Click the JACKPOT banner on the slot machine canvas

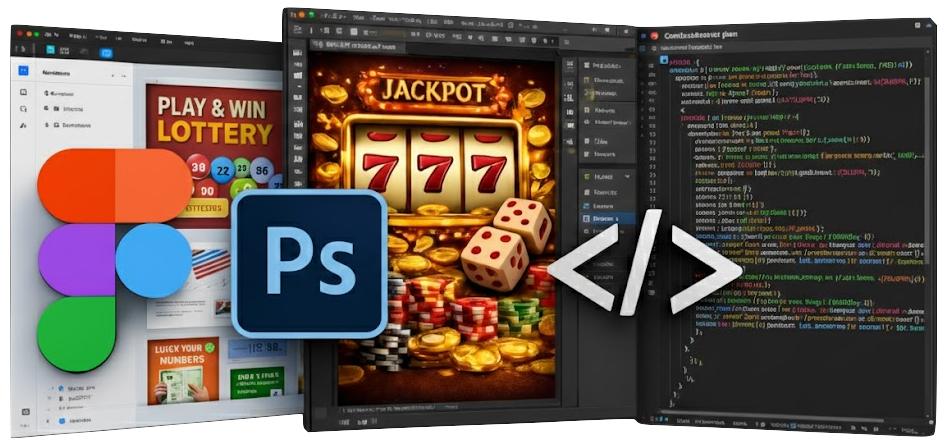tap(433, 91)
